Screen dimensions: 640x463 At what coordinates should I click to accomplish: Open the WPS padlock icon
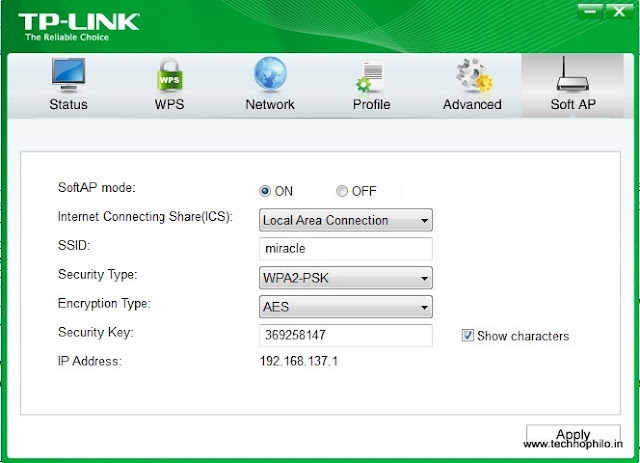169,75
